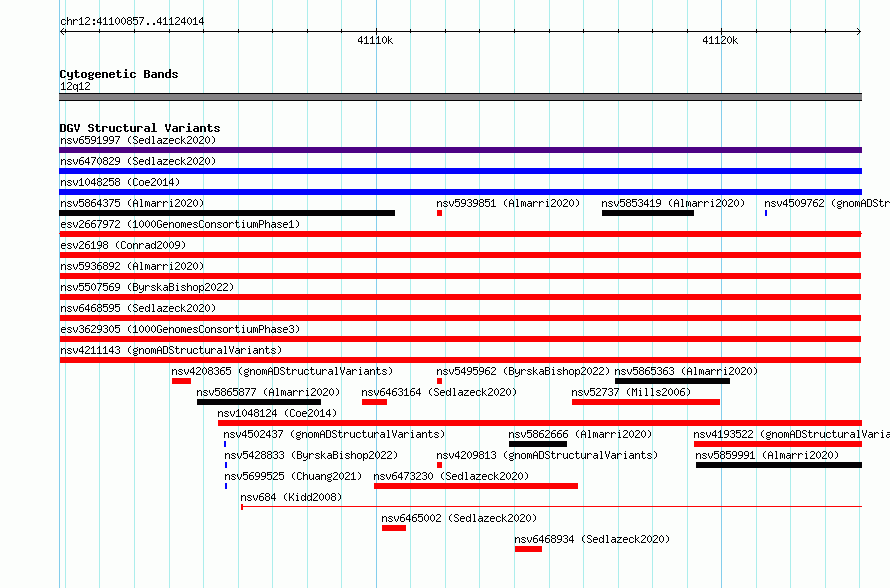Click nsv684 (Kidd2008) label

tap(291, 497)
